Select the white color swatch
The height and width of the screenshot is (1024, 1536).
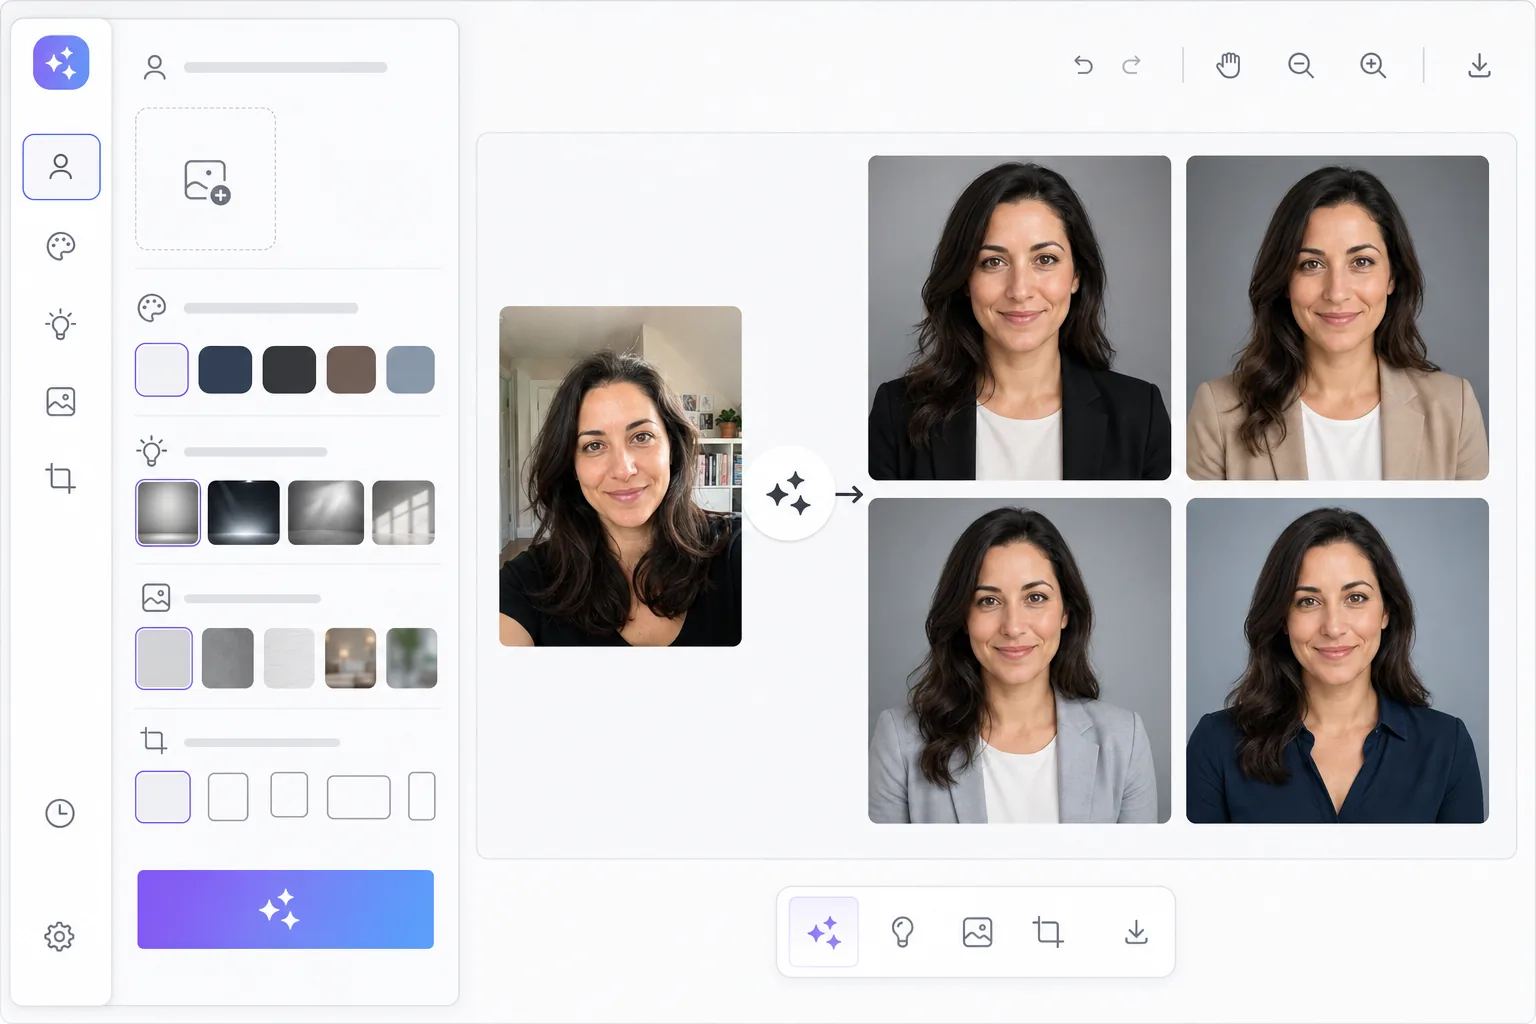click(162, 370)
